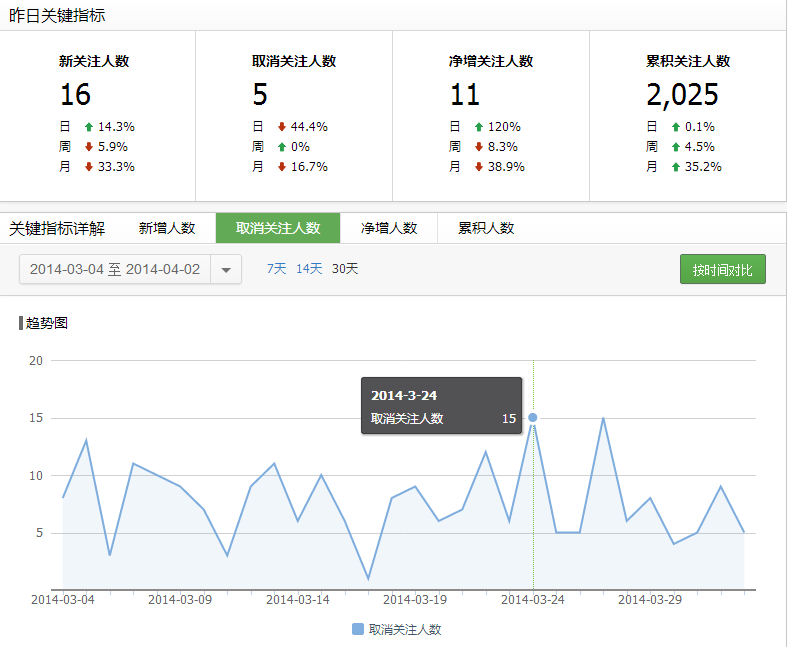Click the 取消关注人数 legend label
The width and height of the screenshot is (787, 647).
coord(405,629)
